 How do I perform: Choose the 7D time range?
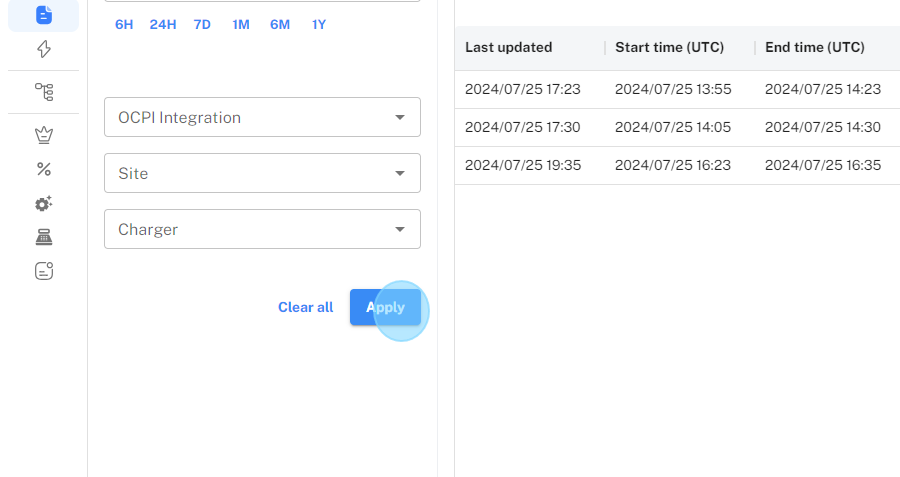click(202, 24)
